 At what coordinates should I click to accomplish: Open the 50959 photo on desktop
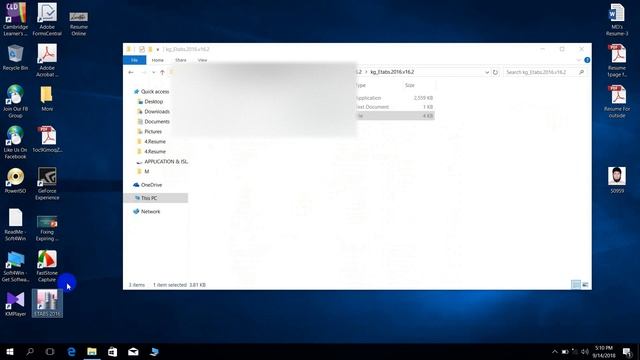617,180
